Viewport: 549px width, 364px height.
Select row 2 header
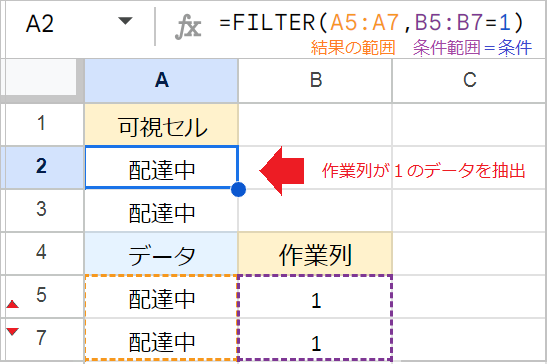point(42,167)
